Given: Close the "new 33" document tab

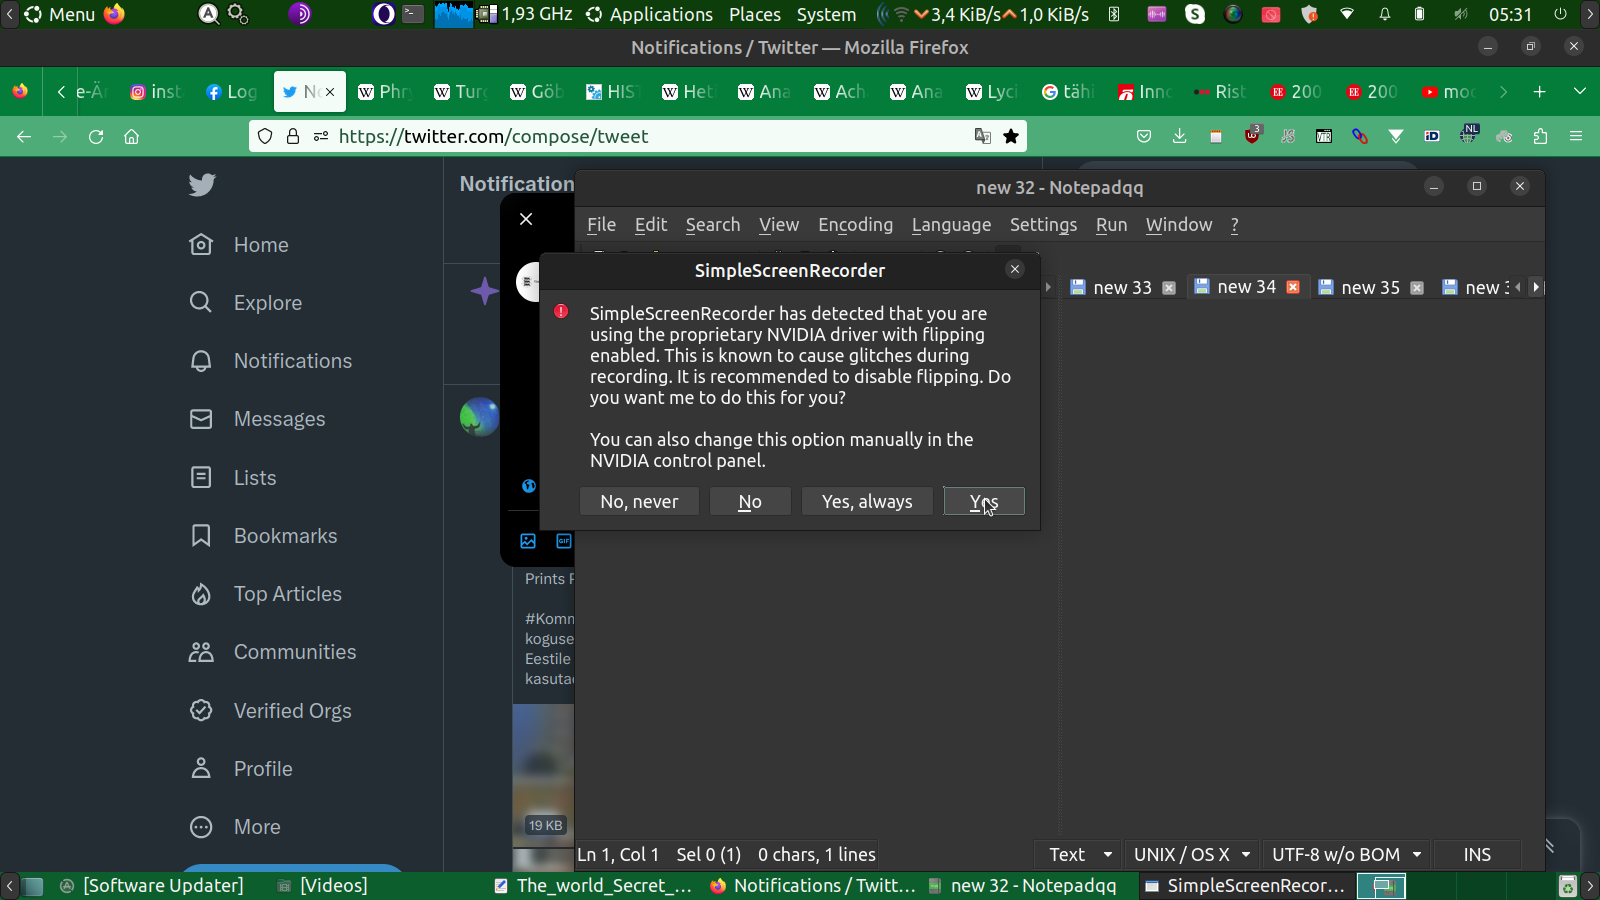Looking at the screenshot, I should pos(1169,288).
